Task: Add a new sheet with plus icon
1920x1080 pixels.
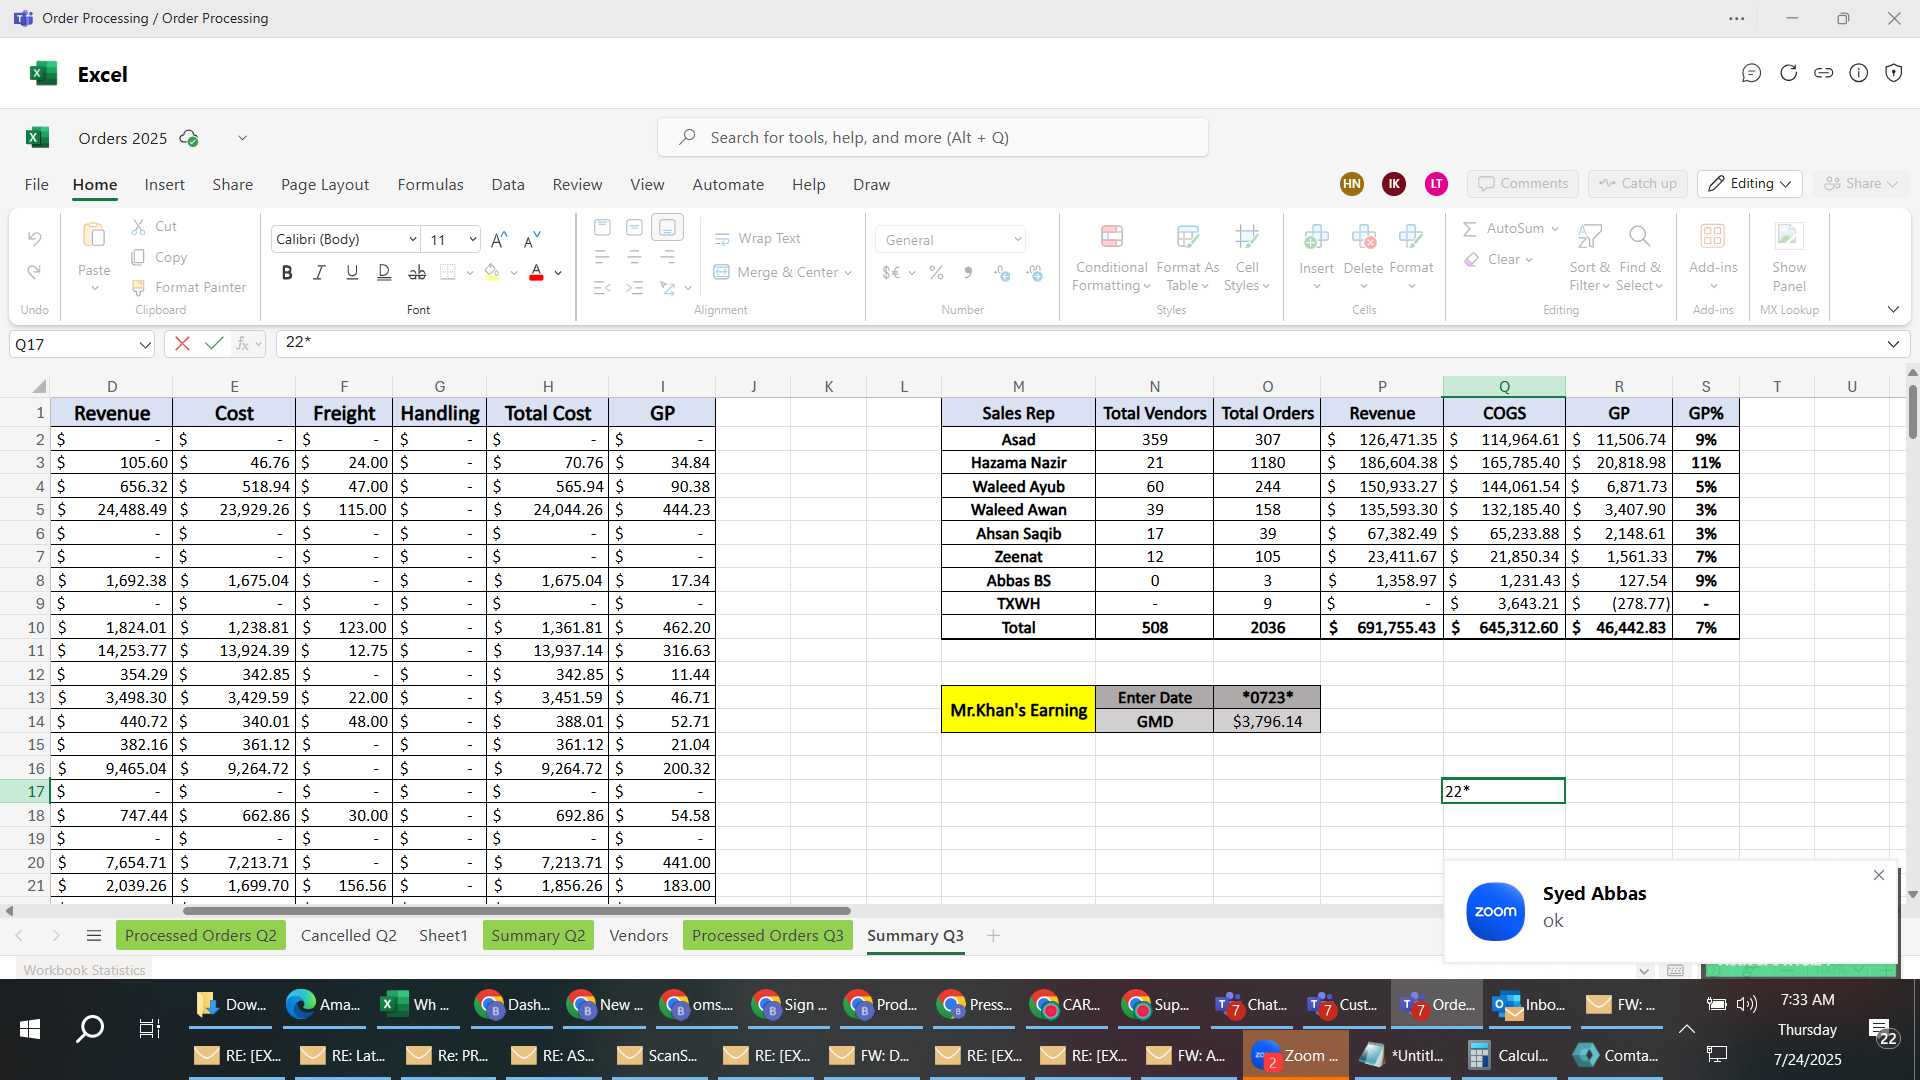Action: tap(993, 936)
